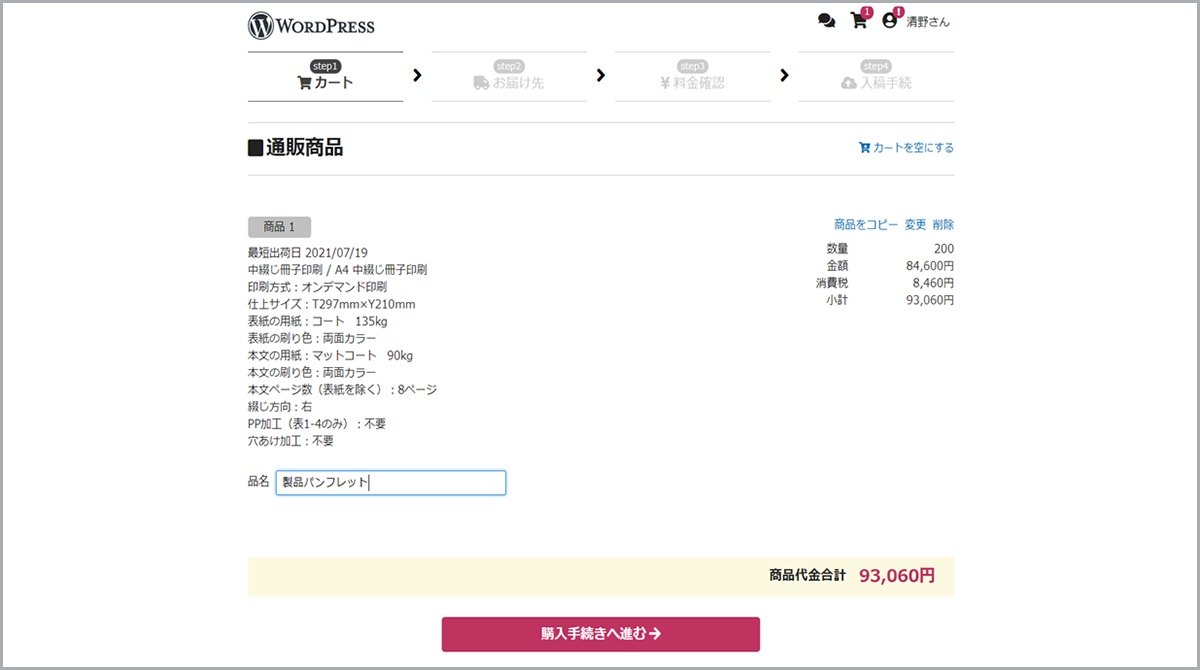Focus the 品名 text field
Screen dimensions: 1200x670
[x=391, y=483]
